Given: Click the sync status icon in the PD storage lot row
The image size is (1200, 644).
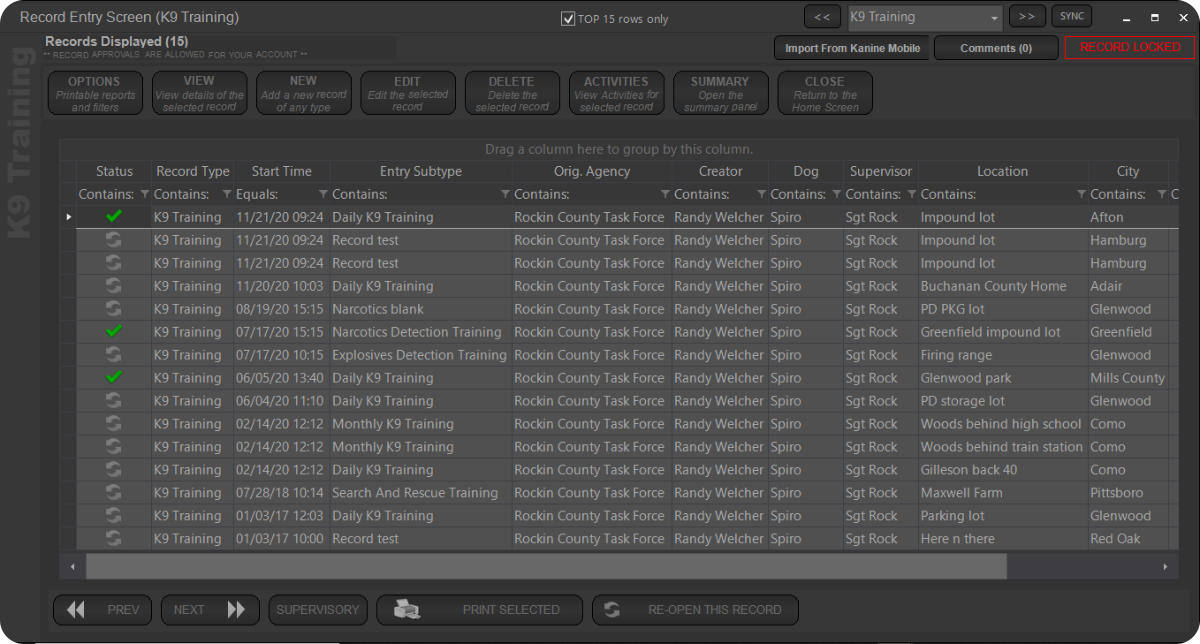Looking at the screenshot, I should tap(114, 401).
